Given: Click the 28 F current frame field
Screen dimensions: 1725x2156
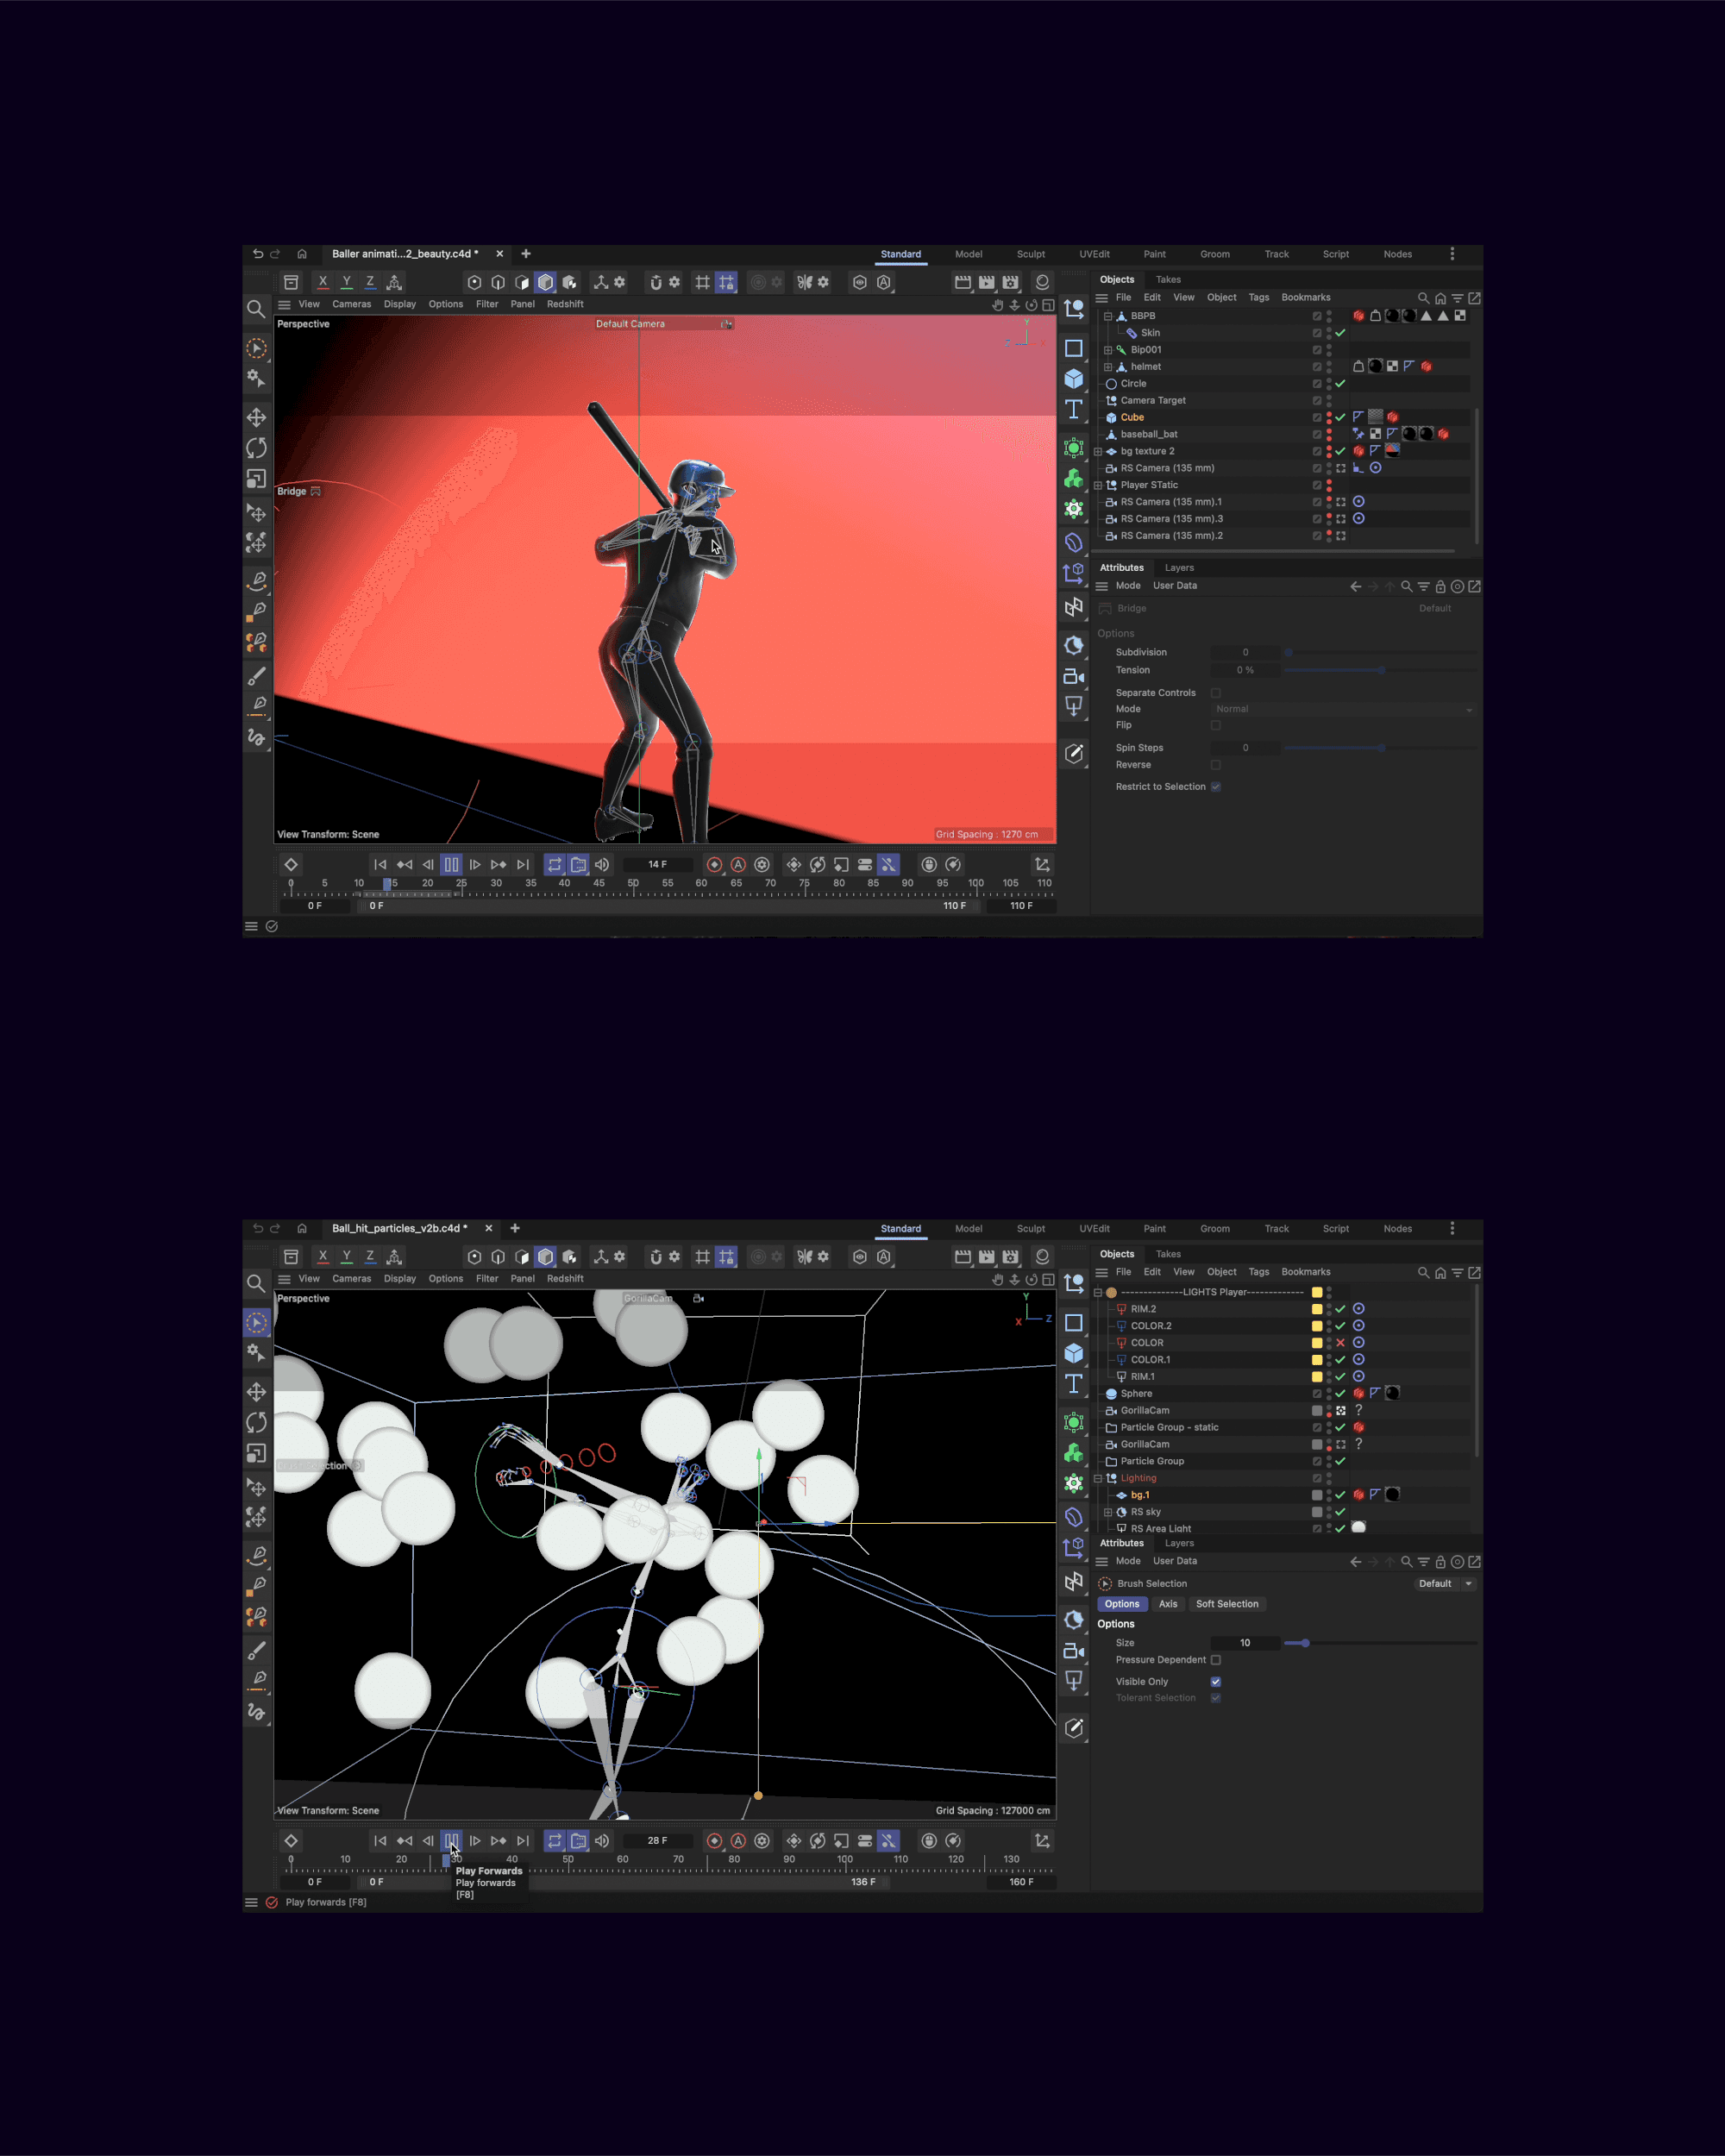Looking at the screenshot, I should pos(657,1841).
